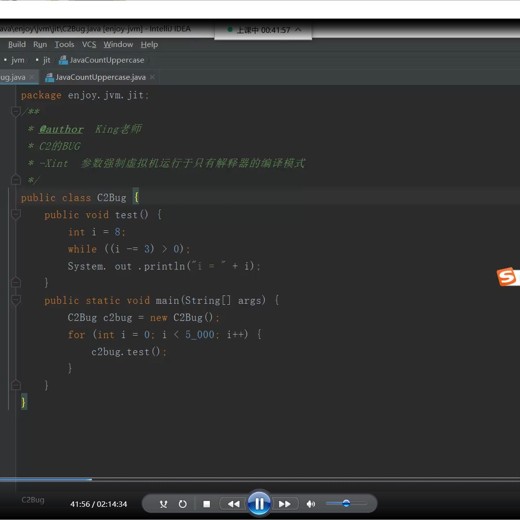Click the 'int i = 8;' line
The width and height of the screenshot is (520, 520).
(97, 232)
